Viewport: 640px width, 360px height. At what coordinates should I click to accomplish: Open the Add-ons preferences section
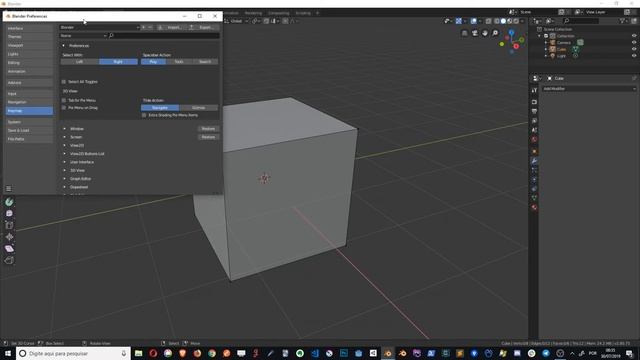click(x=29, y=82)
